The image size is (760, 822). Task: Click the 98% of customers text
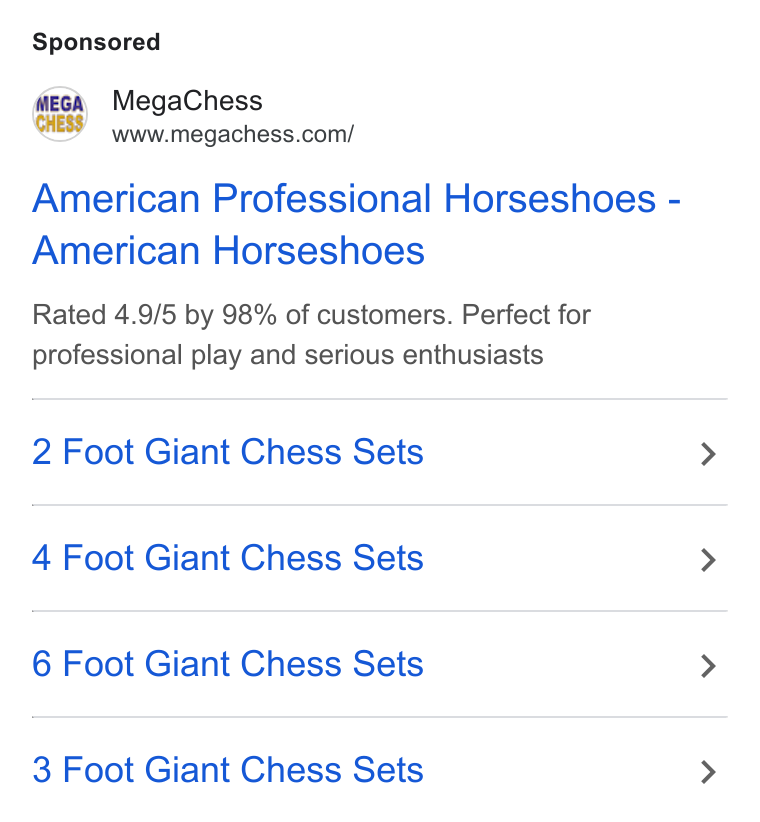point(337,315)
